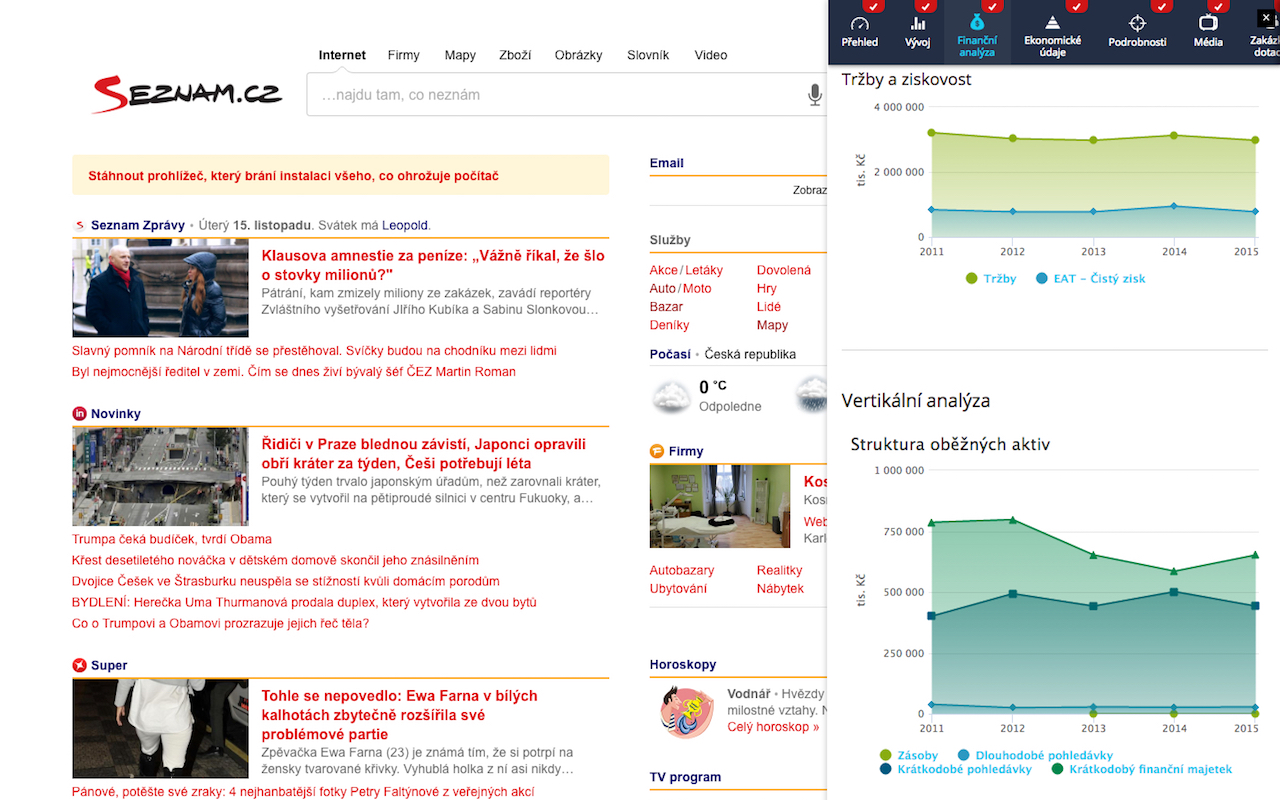Click the Nábytek link
The width and height of the screenshot is (1280, 800).
780,588
